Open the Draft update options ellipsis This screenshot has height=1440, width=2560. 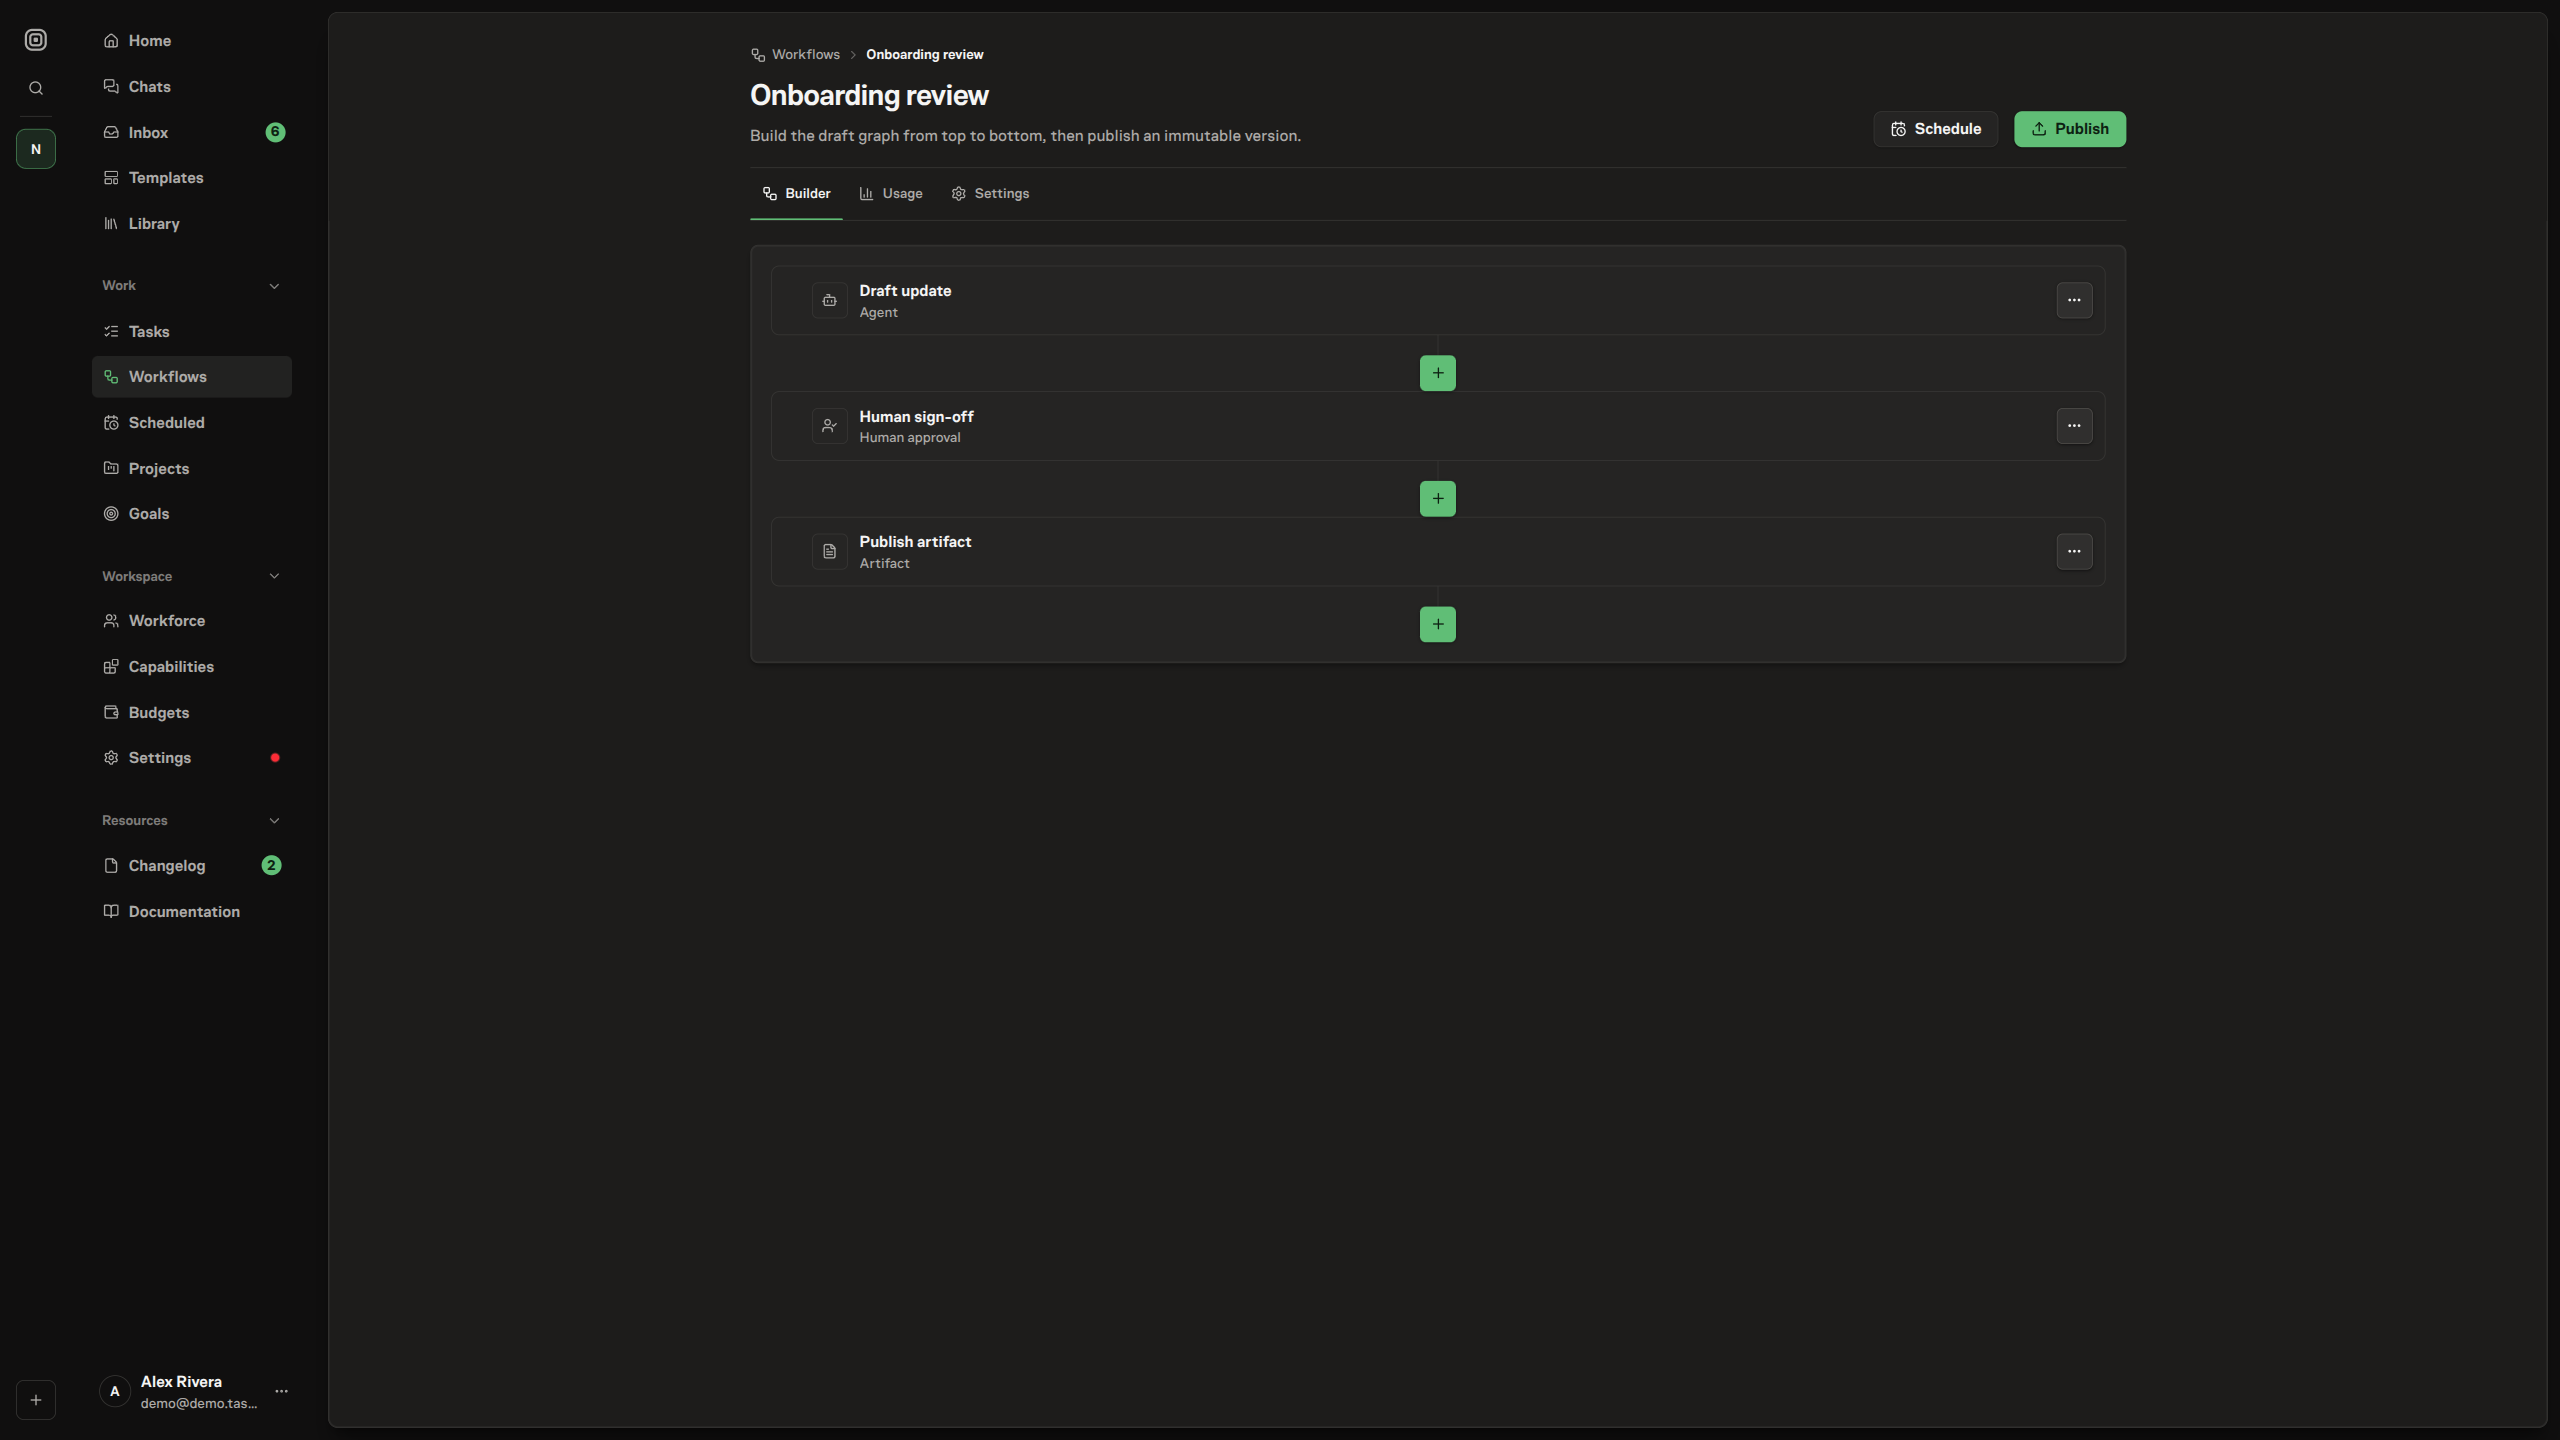point(2074,301)
